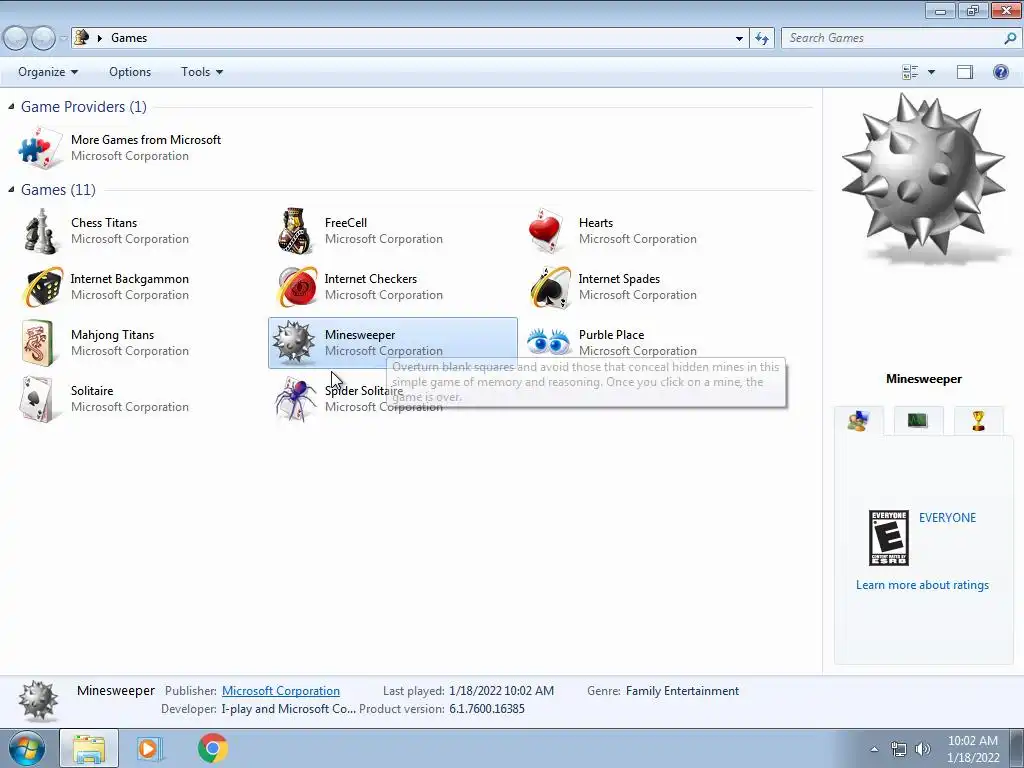
Task: Open the recent pages dropdown next to Forward
Action: pyautogui.click(x=63, y=39)
